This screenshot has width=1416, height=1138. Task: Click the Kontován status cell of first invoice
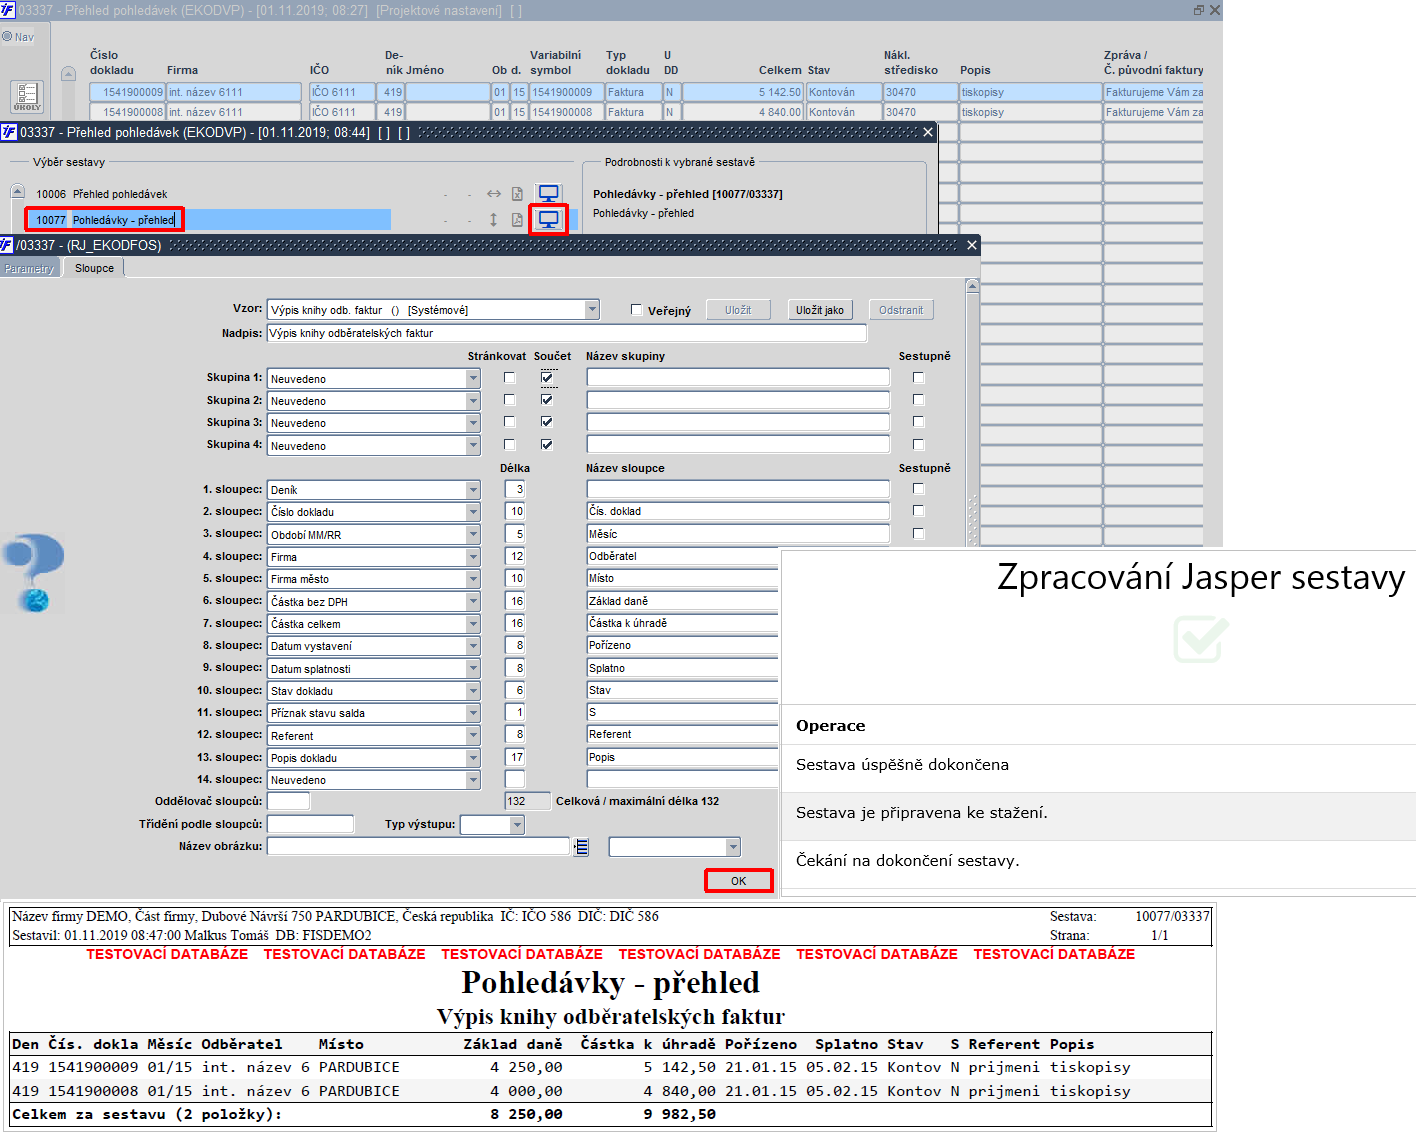point(843,92)
